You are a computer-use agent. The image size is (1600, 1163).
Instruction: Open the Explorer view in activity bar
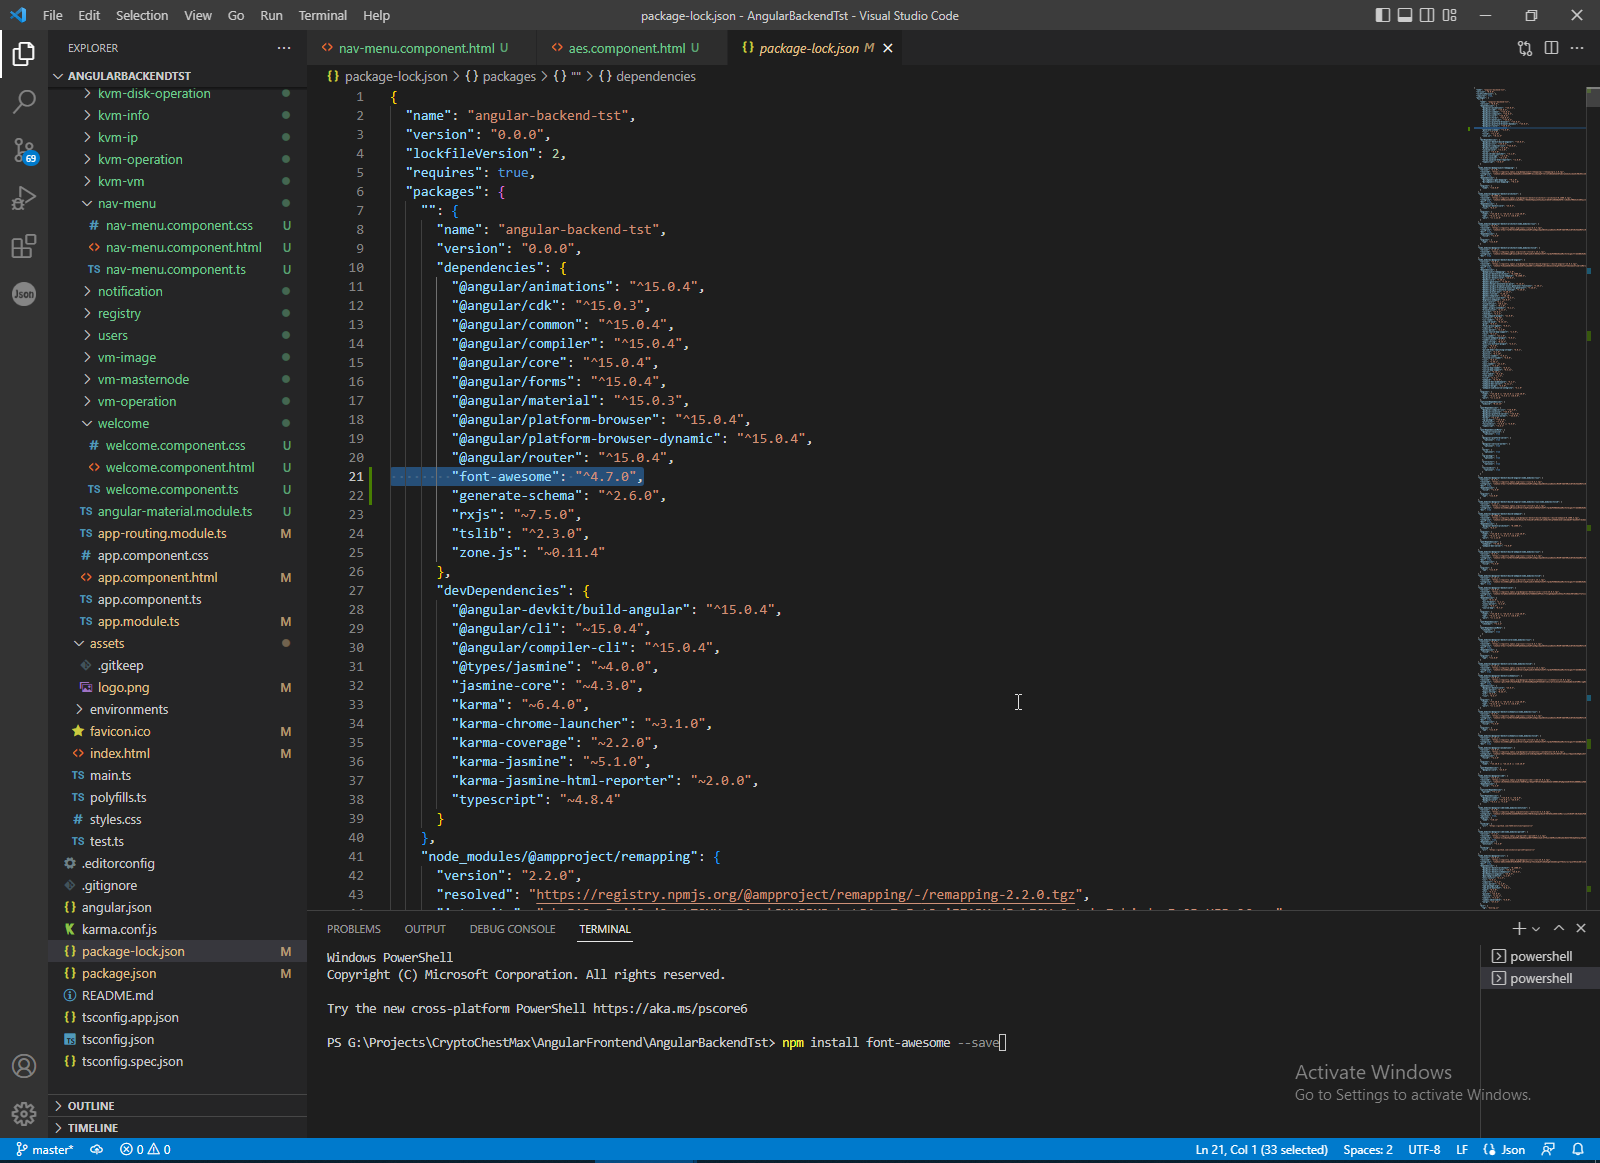click(24, 54)
